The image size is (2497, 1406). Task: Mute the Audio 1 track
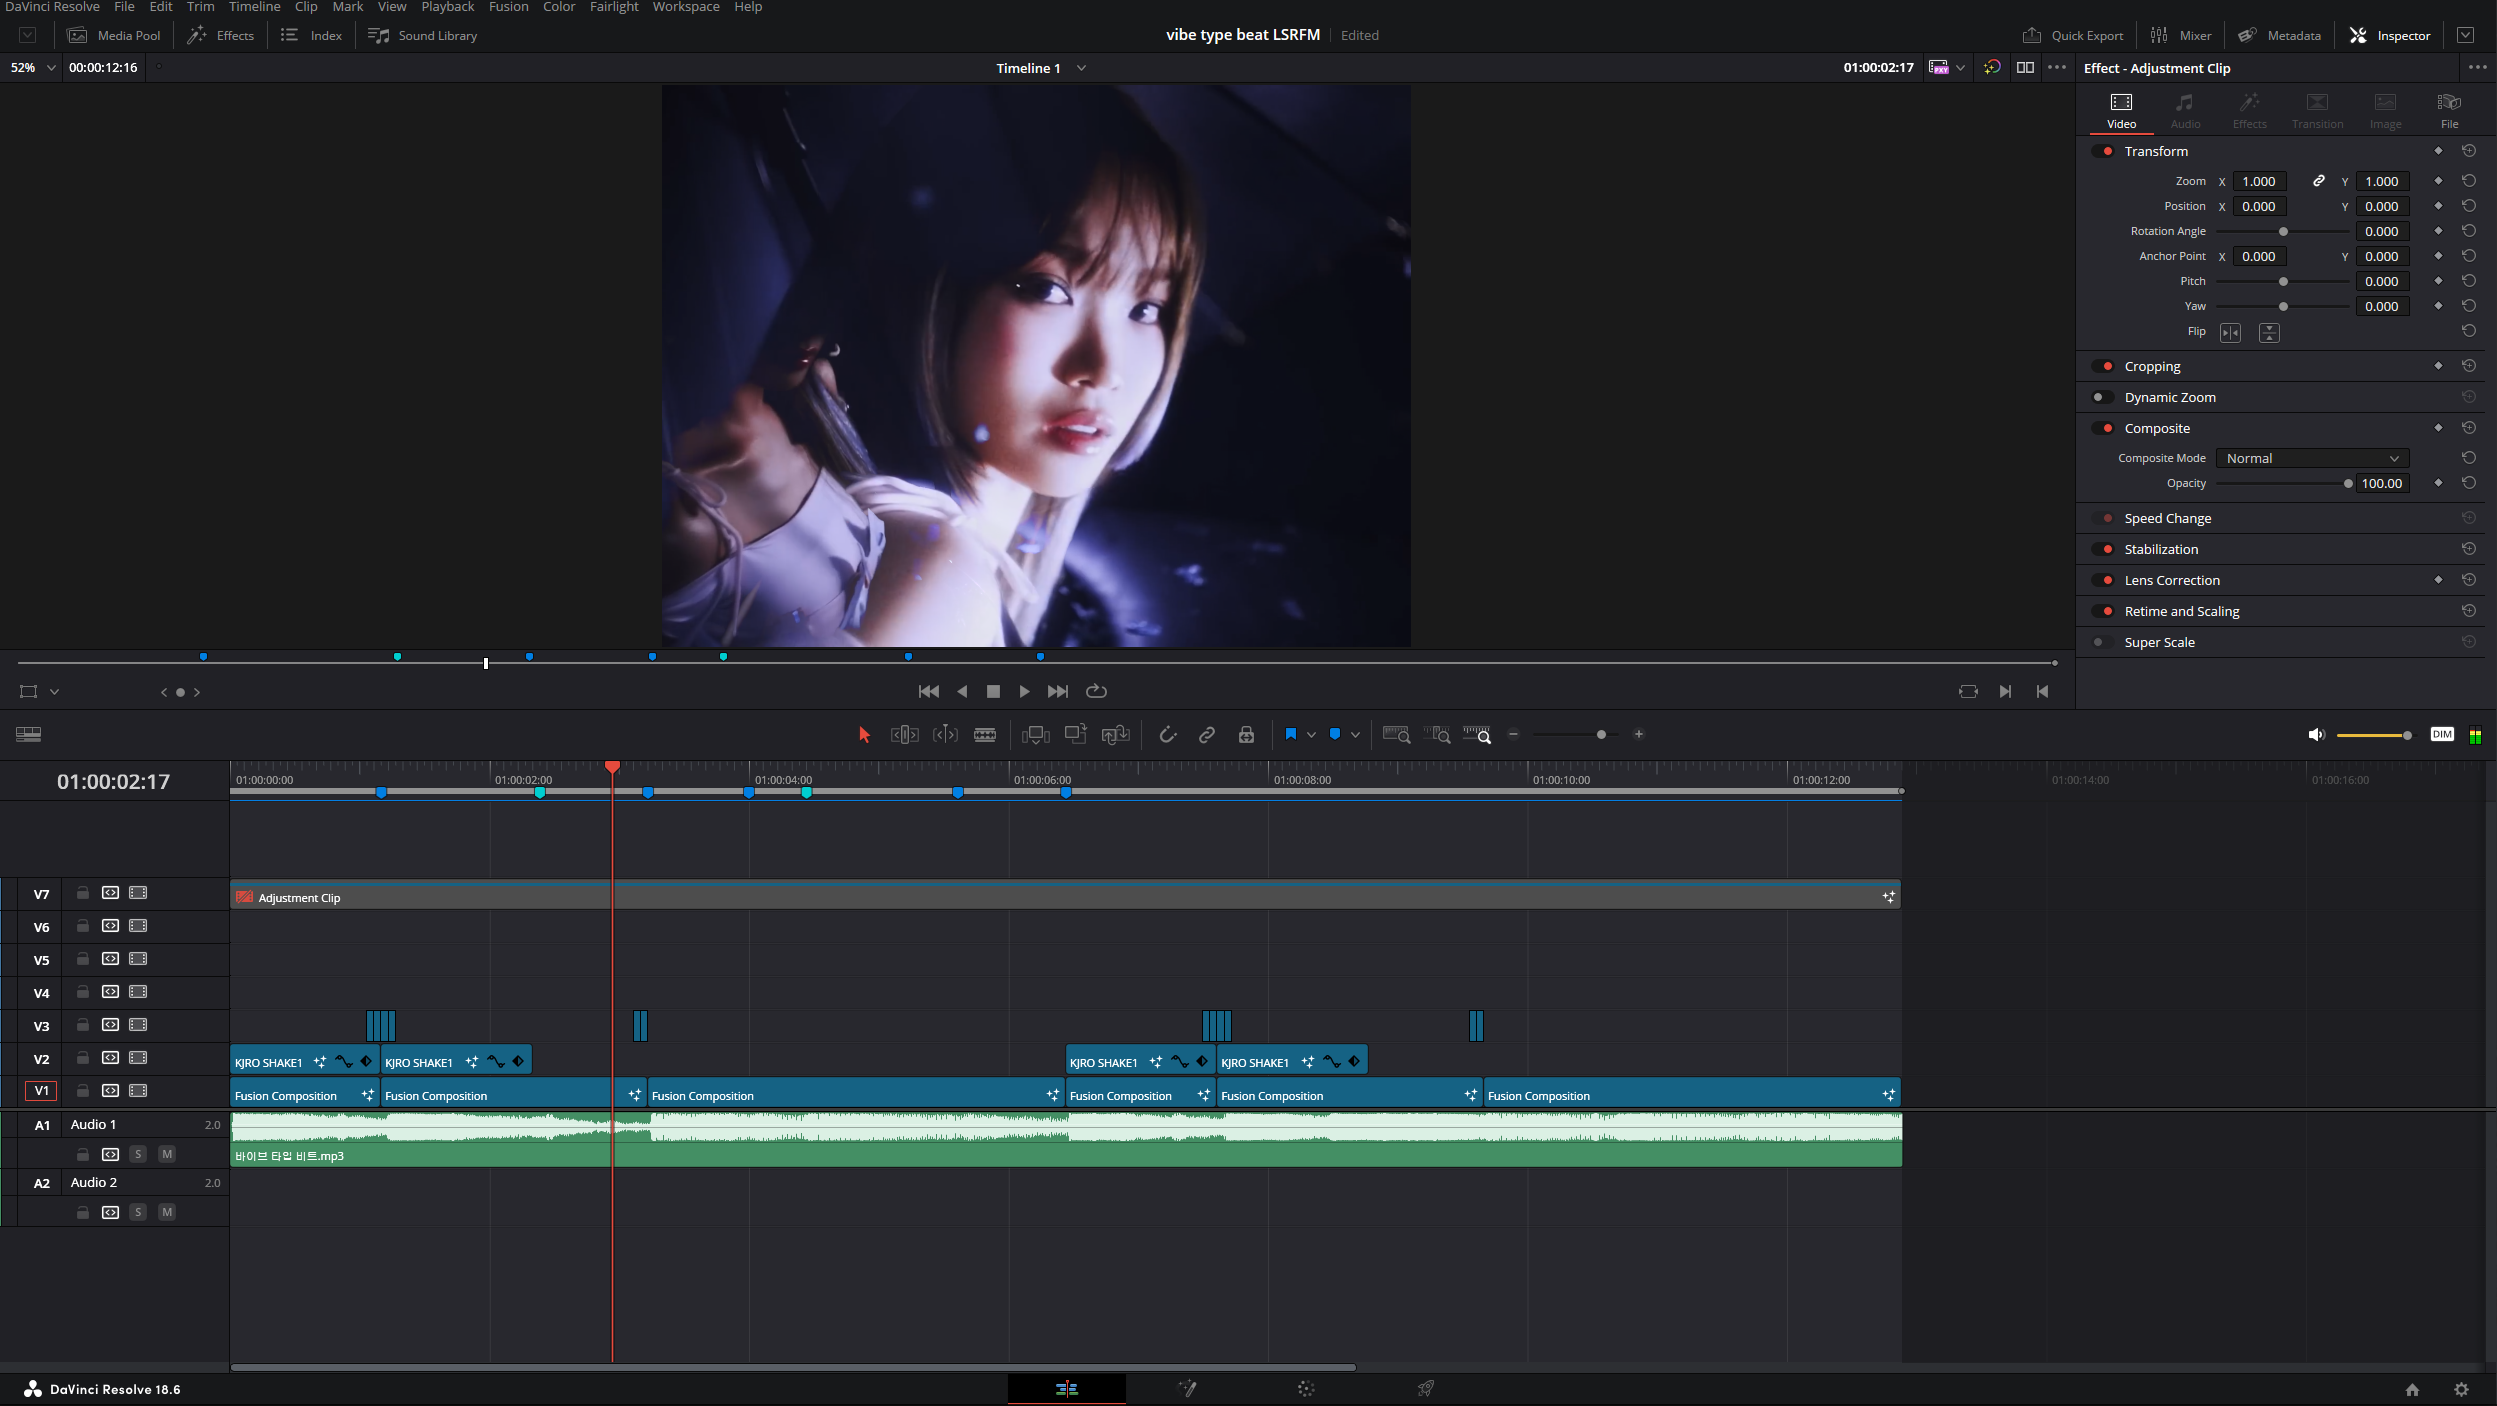coord(167,1154)
